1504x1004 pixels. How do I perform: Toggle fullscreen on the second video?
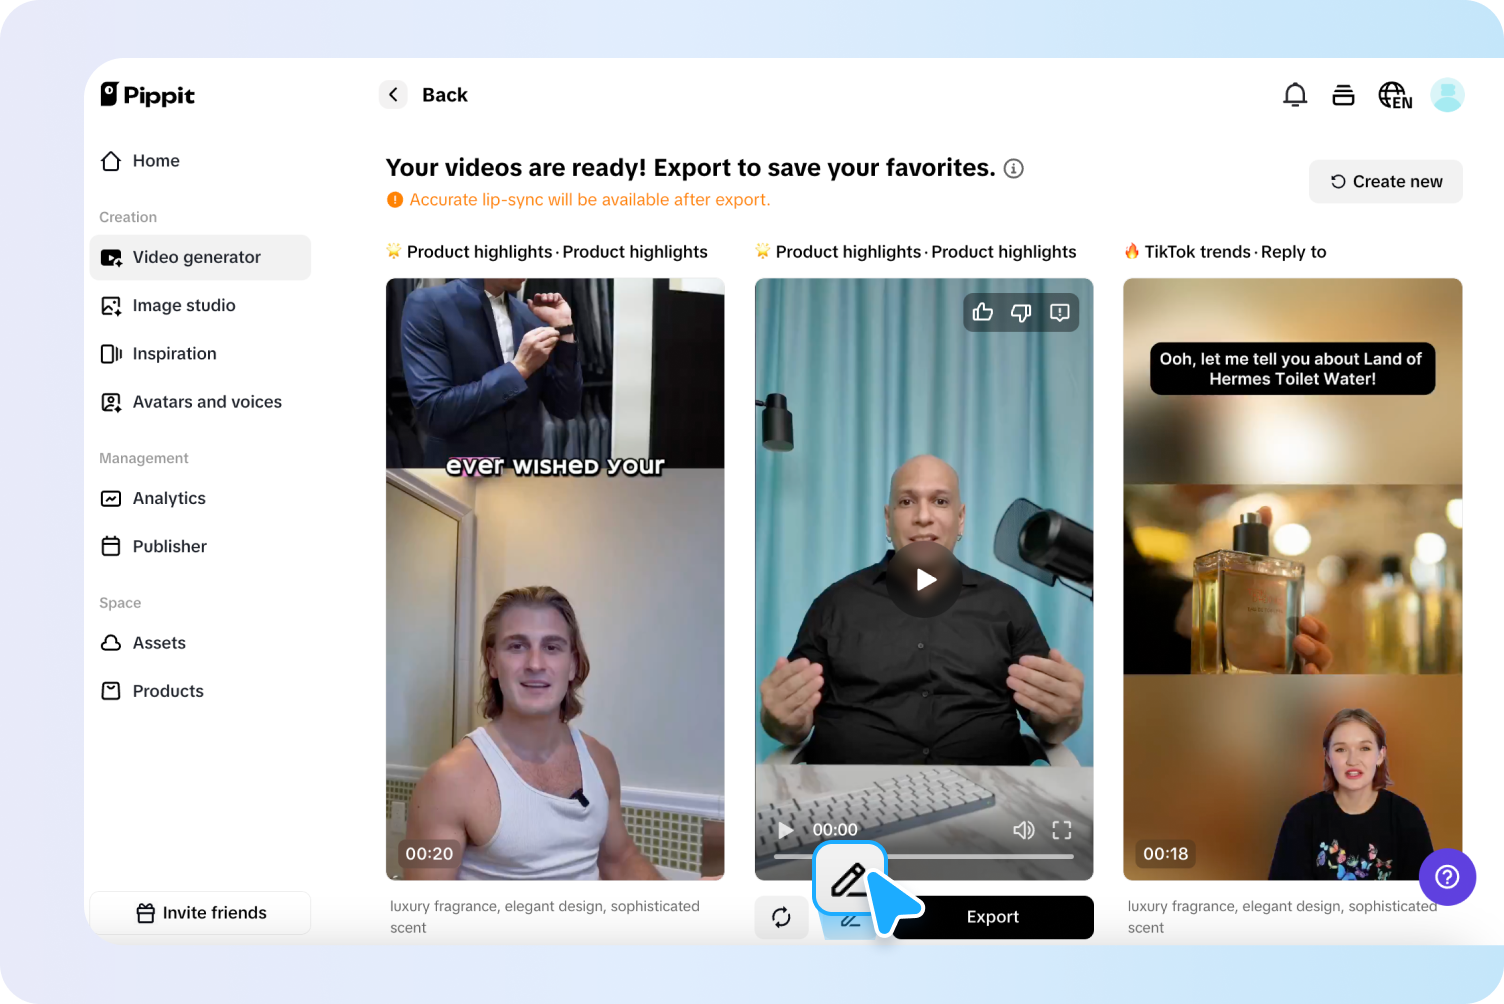(1061, 829)
